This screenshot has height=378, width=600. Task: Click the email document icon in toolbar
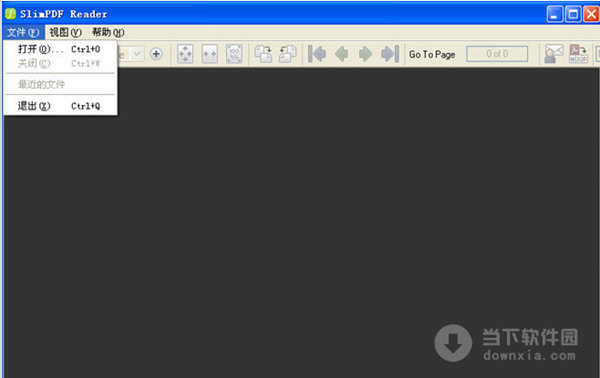click(x=554, y=54)
